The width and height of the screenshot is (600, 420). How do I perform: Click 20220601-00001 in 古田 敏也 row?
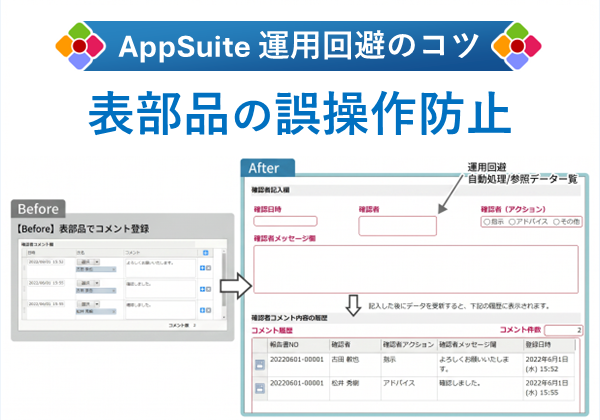coord(297,360)
